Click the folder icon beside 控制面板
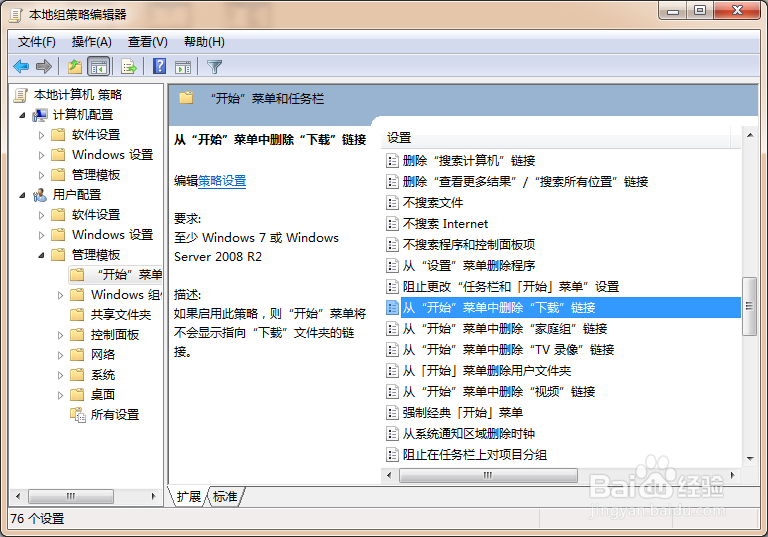The height and width of the screenshot is (537, 768). click(x=77, y=335)
